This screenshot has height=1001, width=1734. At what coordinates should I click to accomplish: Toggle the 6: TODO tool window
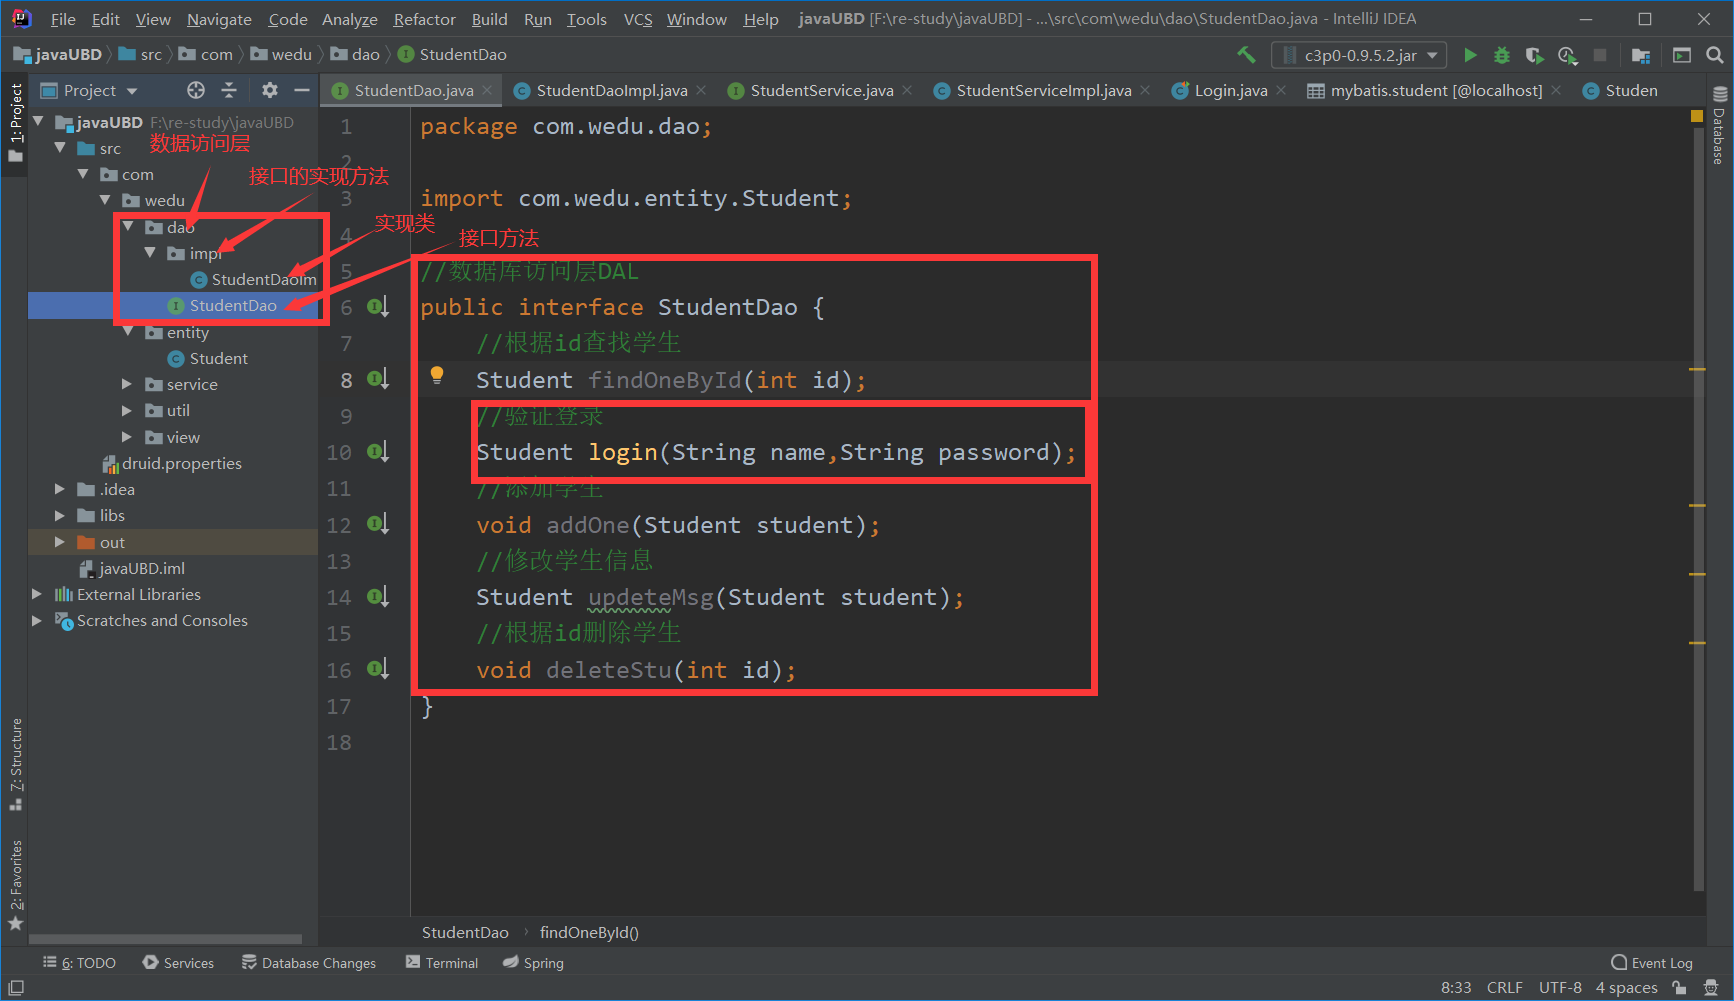coord(79,963)
